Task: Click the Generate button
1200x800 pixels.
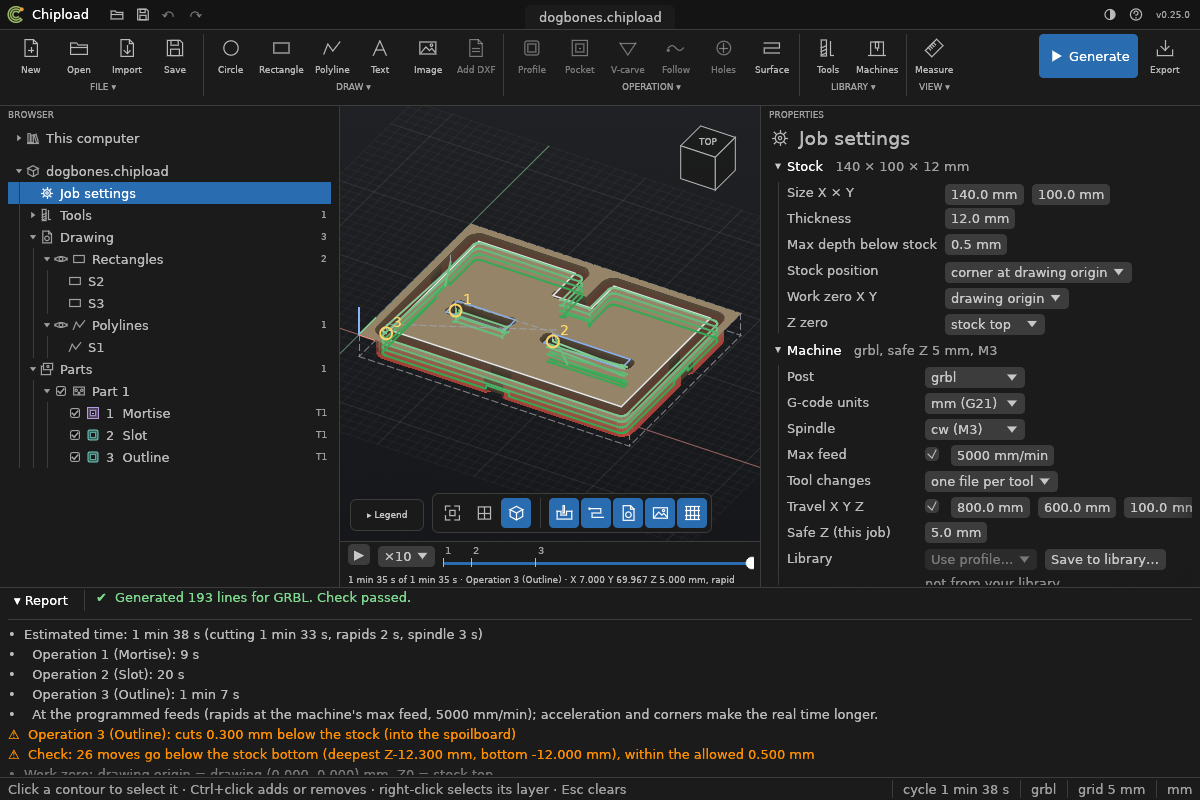Action: (1088, 56)
